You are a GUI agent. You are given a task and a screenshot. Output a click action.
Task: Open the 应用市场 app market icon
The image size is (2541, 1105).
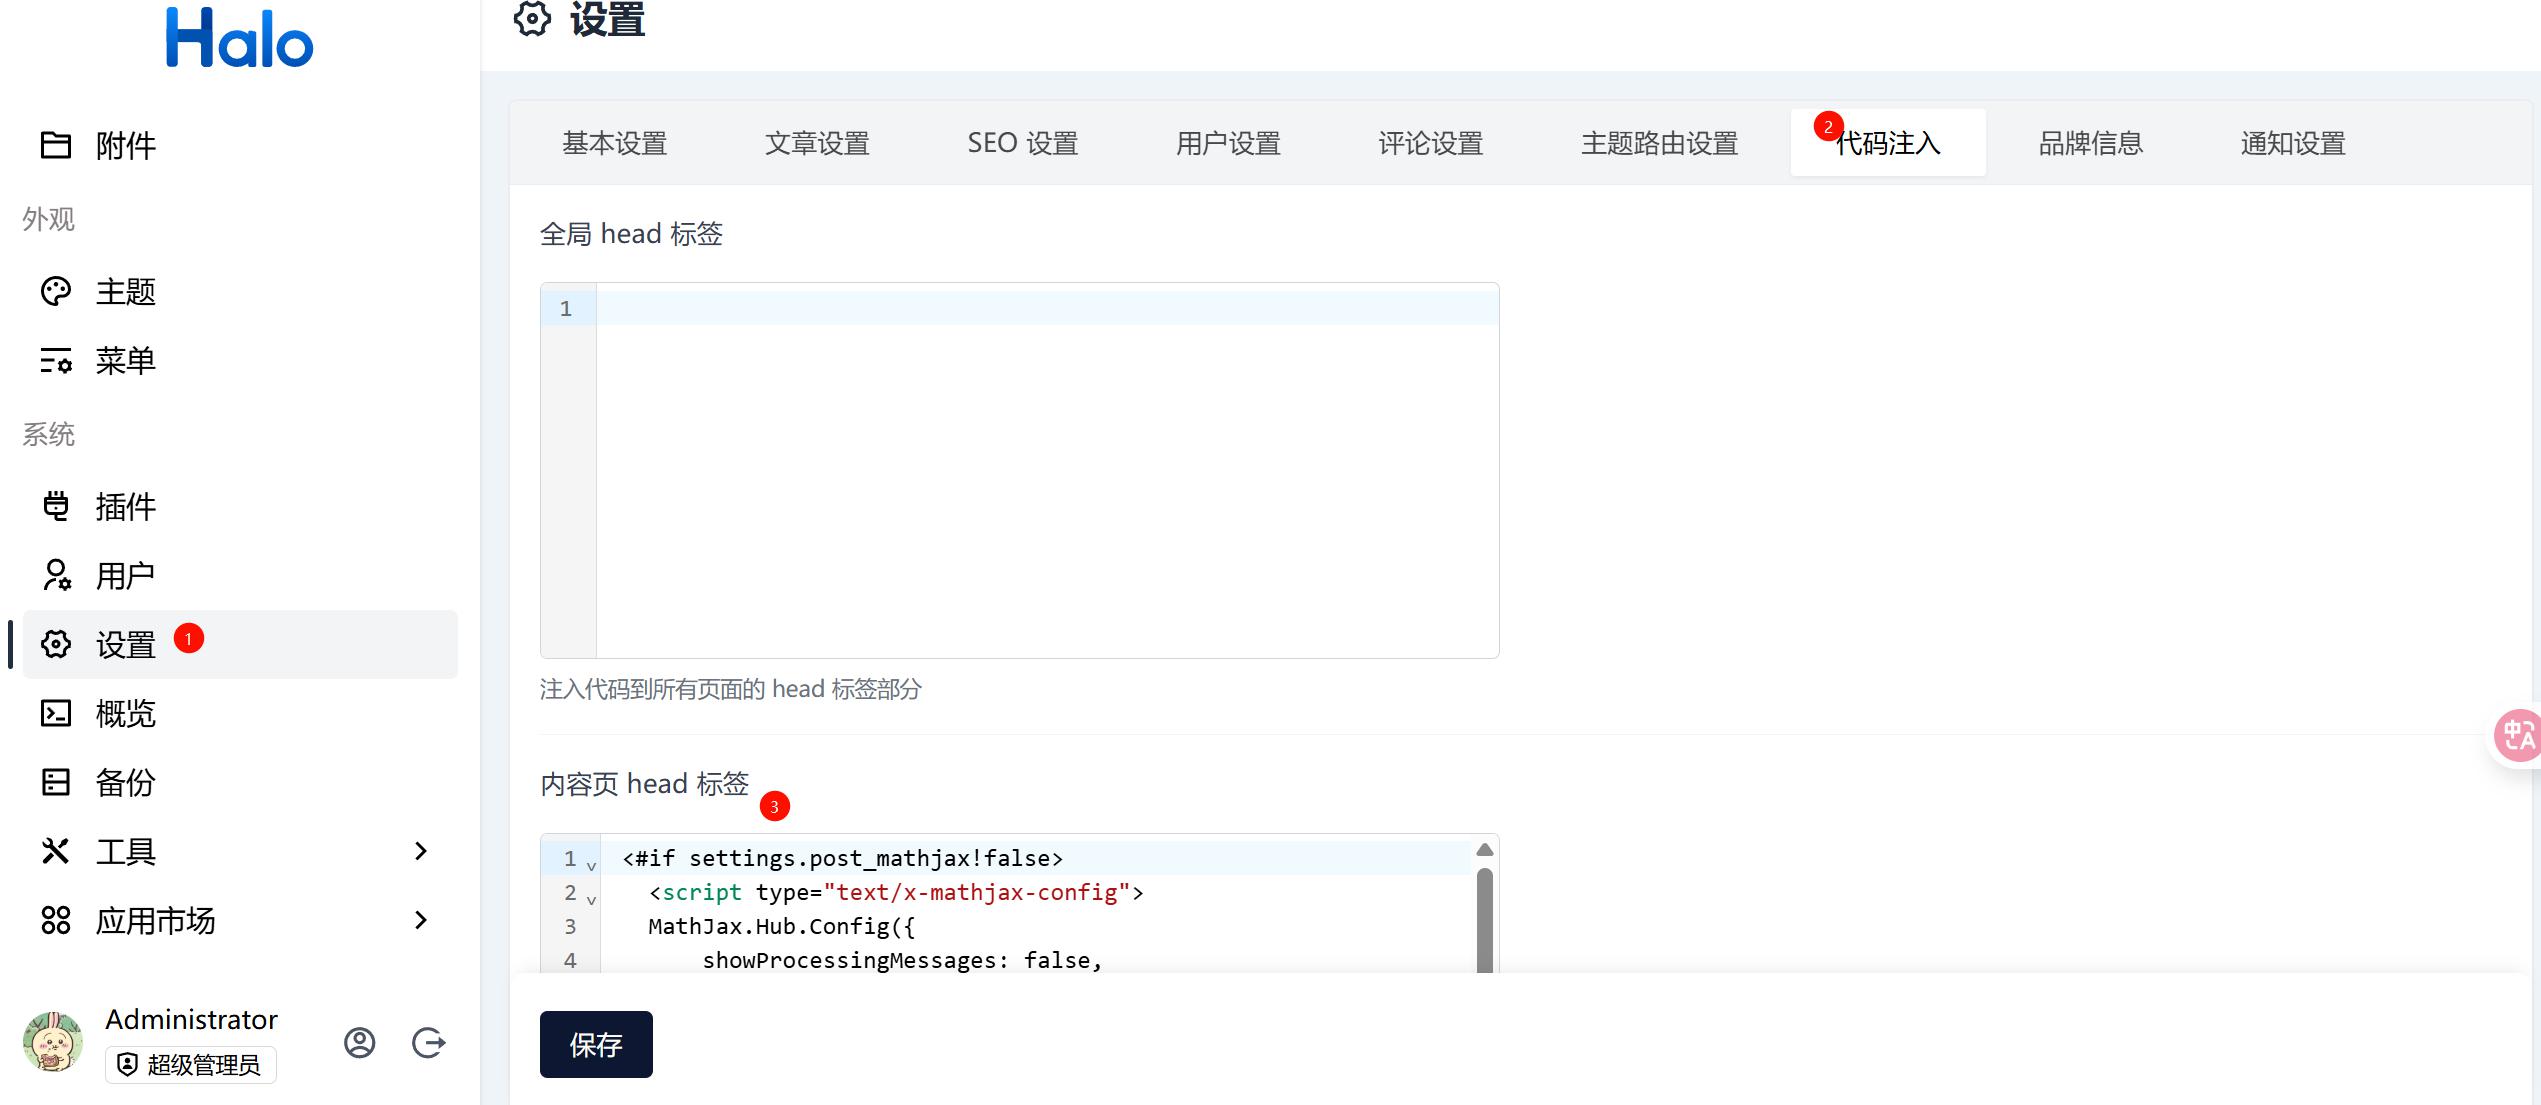click(x=57, y=920)
